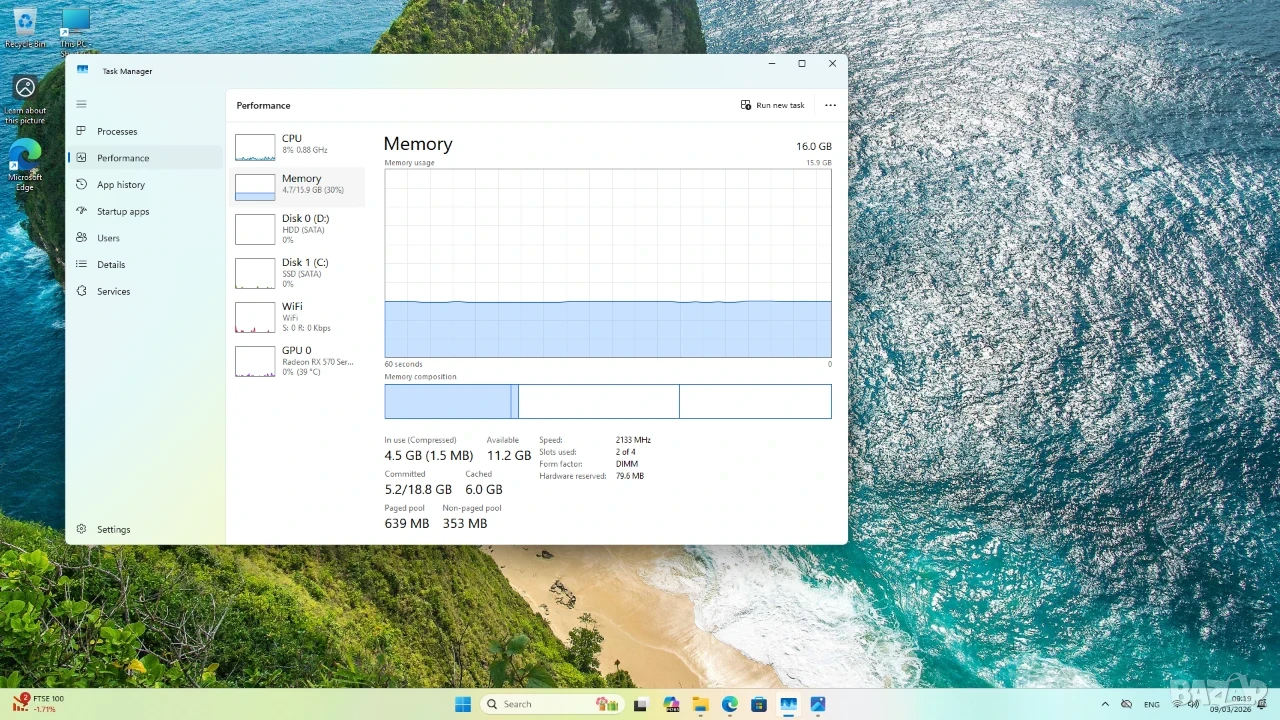Viewport: 1280px width, 720px height.
Task: Select the WiFi performance item
Action: point(299,317)
